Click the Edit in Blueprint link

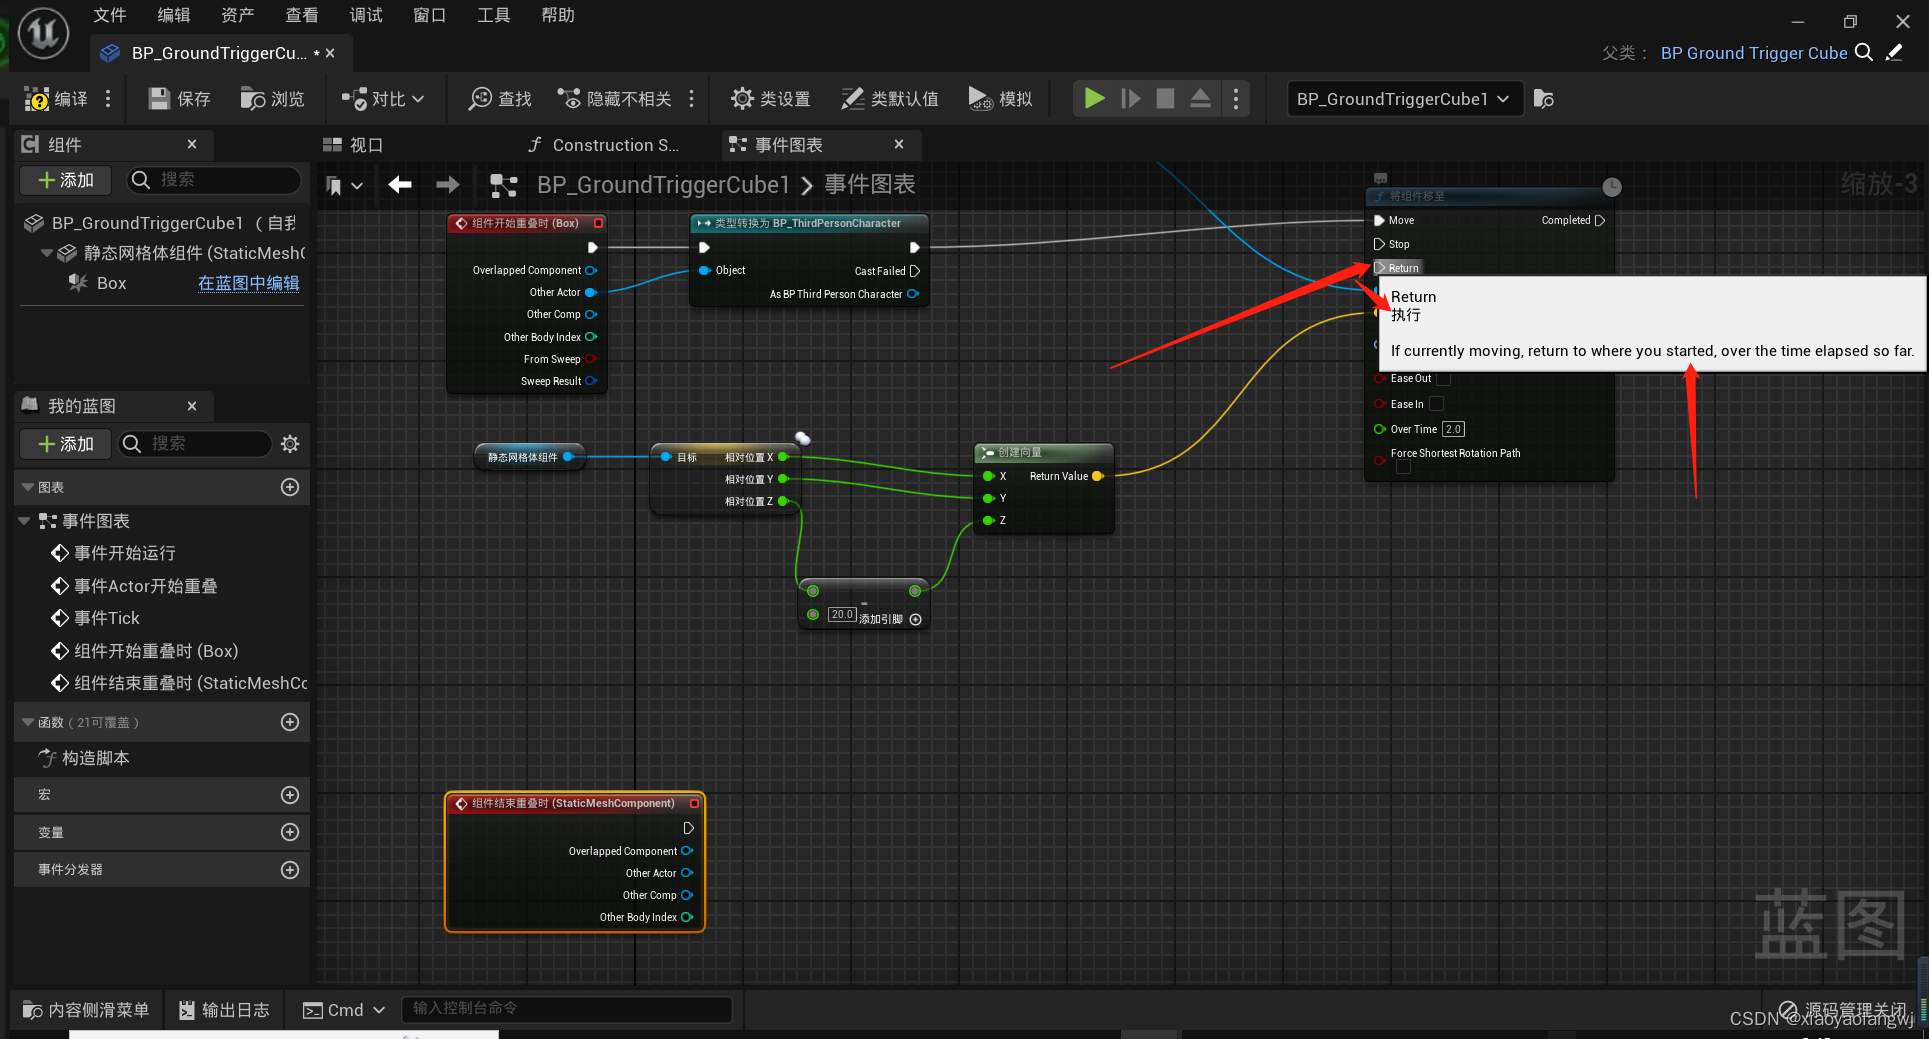248,283
